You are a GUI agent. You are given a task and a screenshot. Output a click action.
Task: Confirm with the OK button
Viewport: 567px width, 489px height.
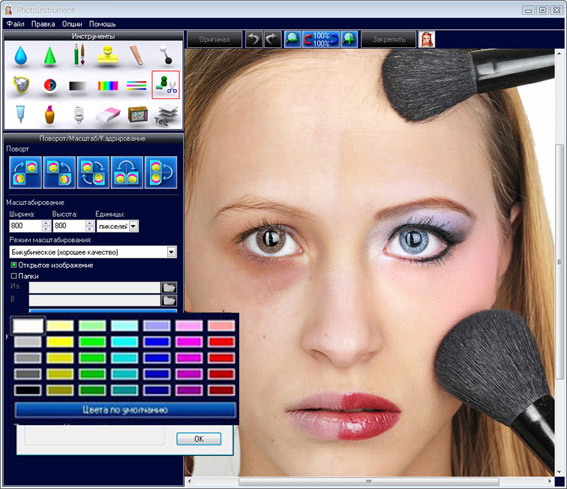click(x=199, y=439)
